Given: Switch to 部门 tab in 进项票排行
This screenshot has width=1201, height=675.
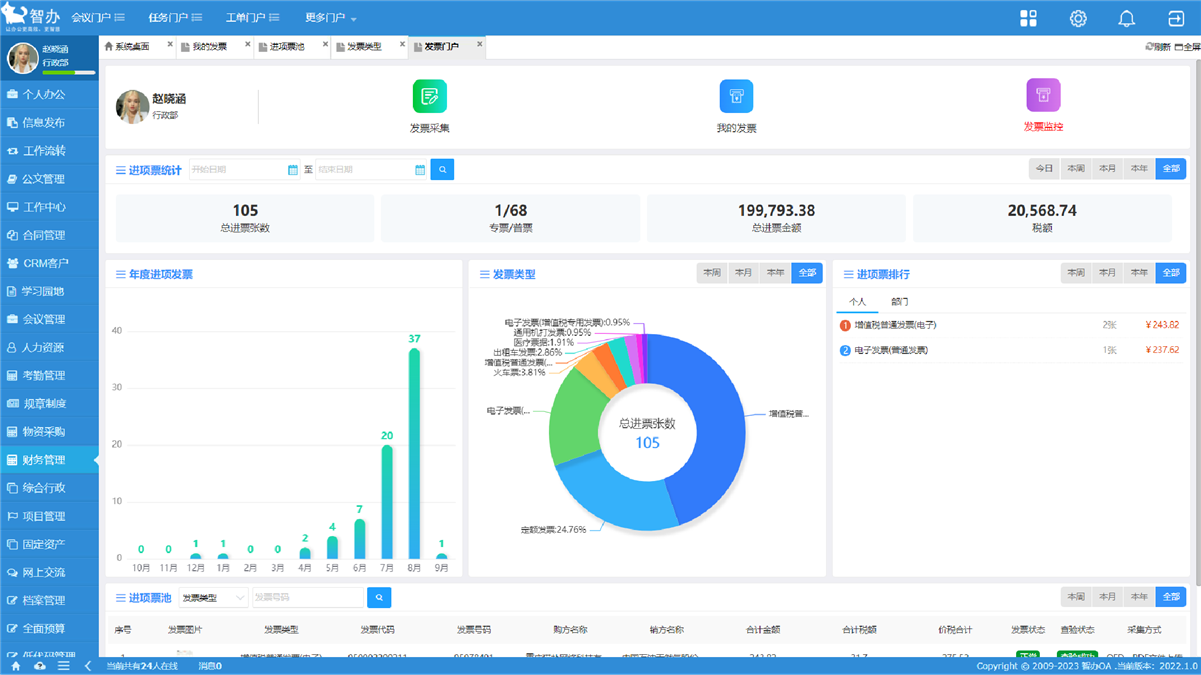Looking at the screenshot, I should pos(899,301).
